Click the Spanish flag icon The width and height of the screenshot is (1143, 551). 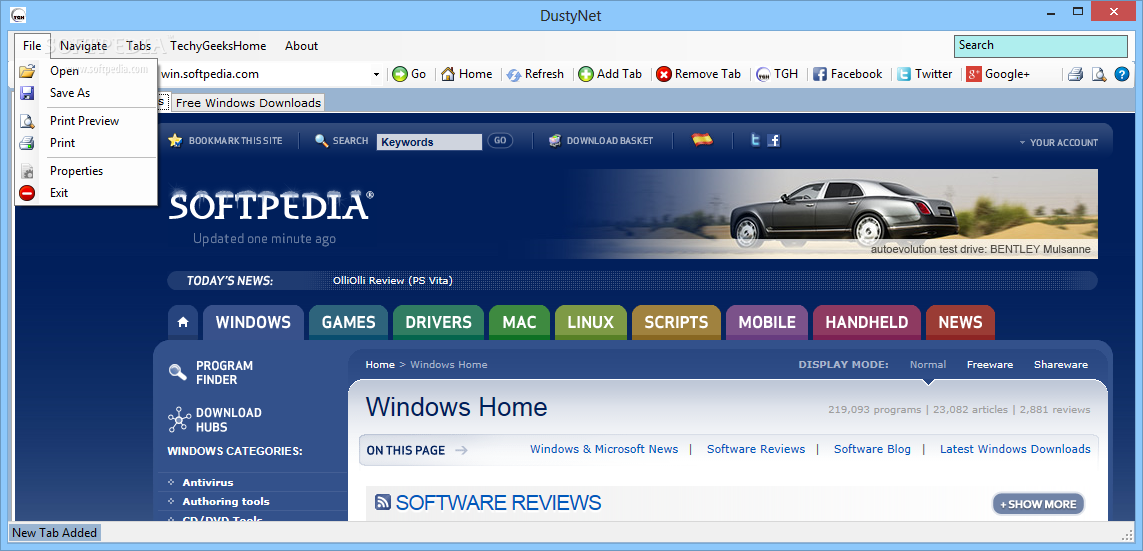[703, 140]
